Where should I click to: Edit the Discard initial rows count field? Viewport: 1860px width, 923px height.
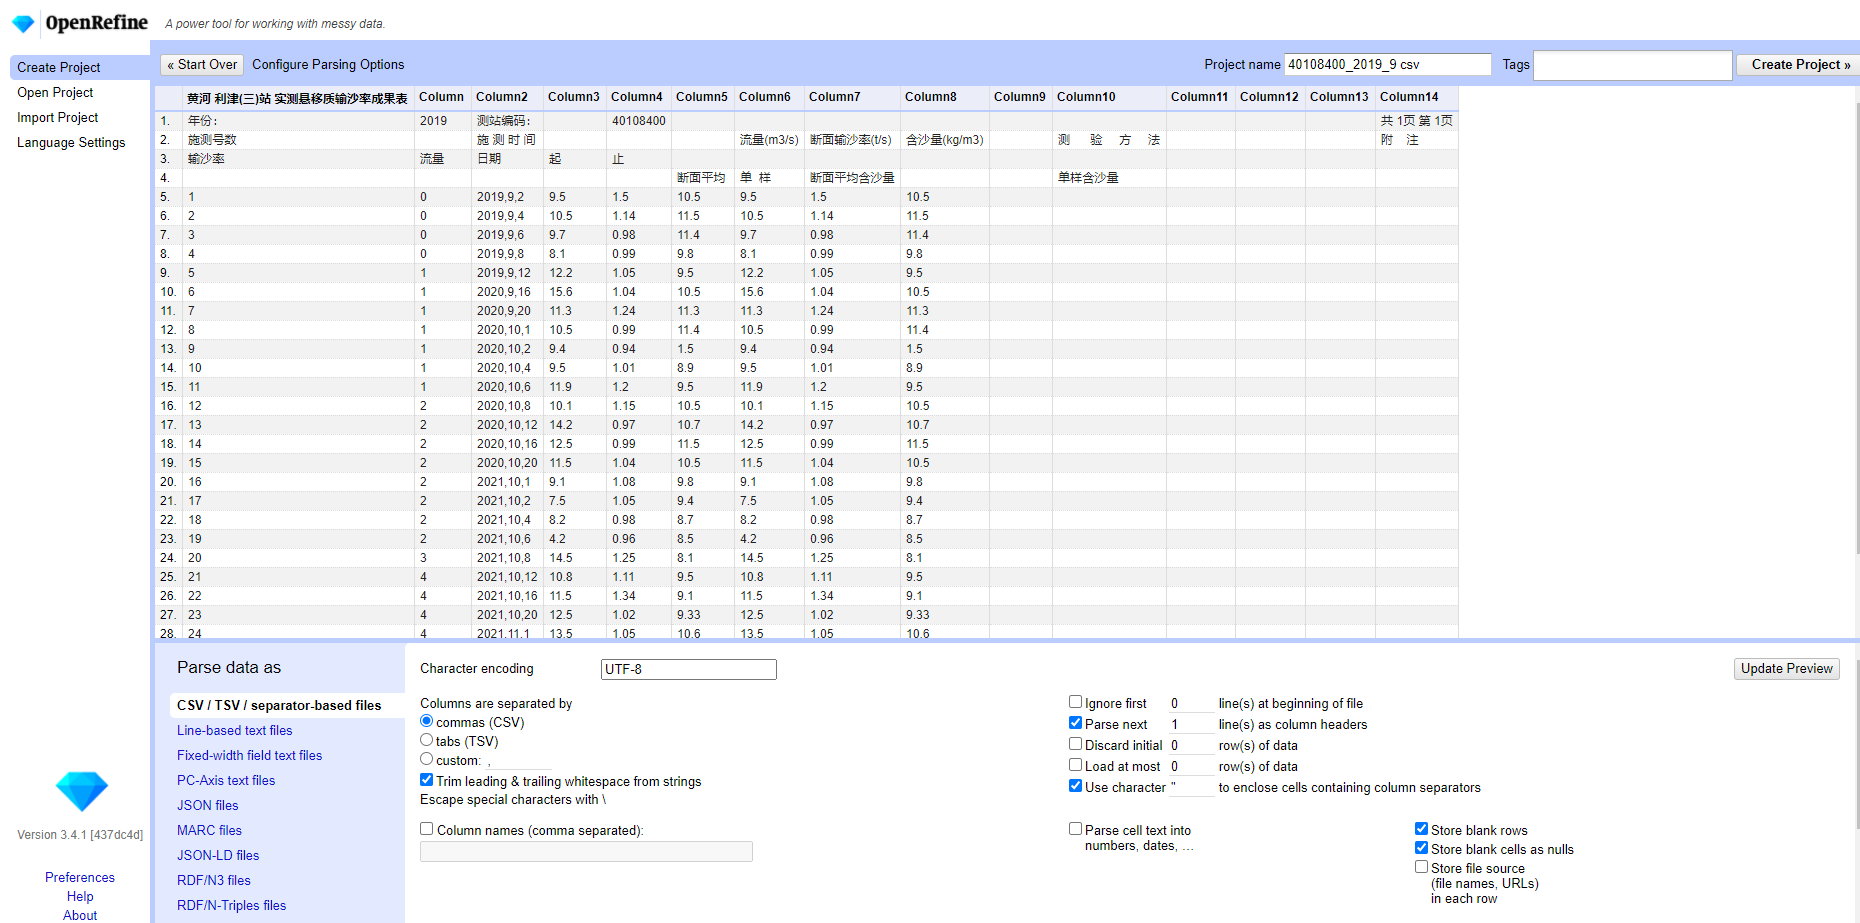click(x=1191, y=745)
